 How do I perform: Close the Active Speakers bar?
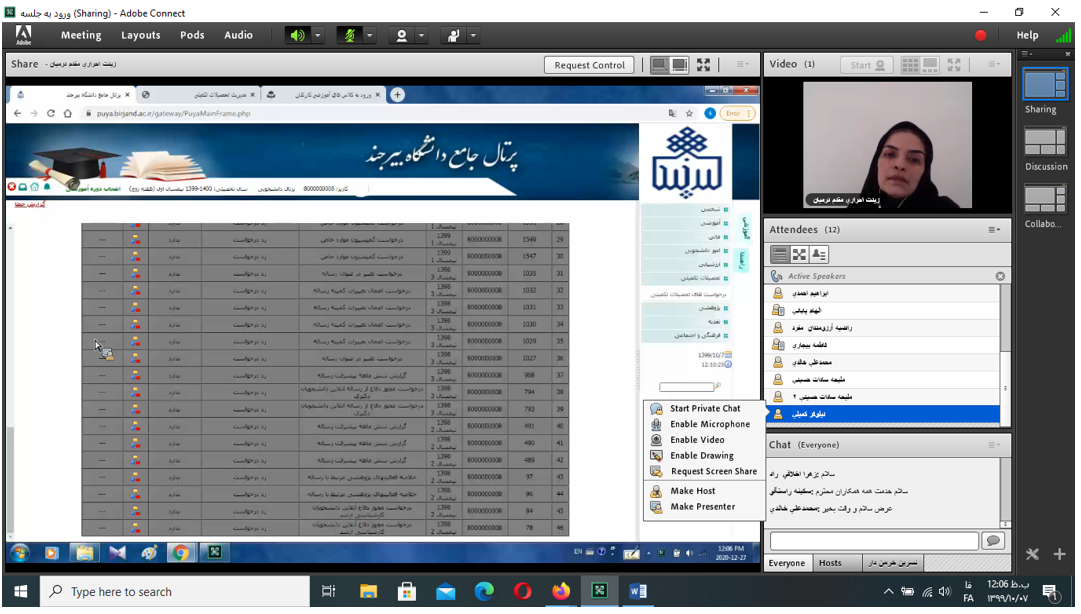tap(1000, 276)
